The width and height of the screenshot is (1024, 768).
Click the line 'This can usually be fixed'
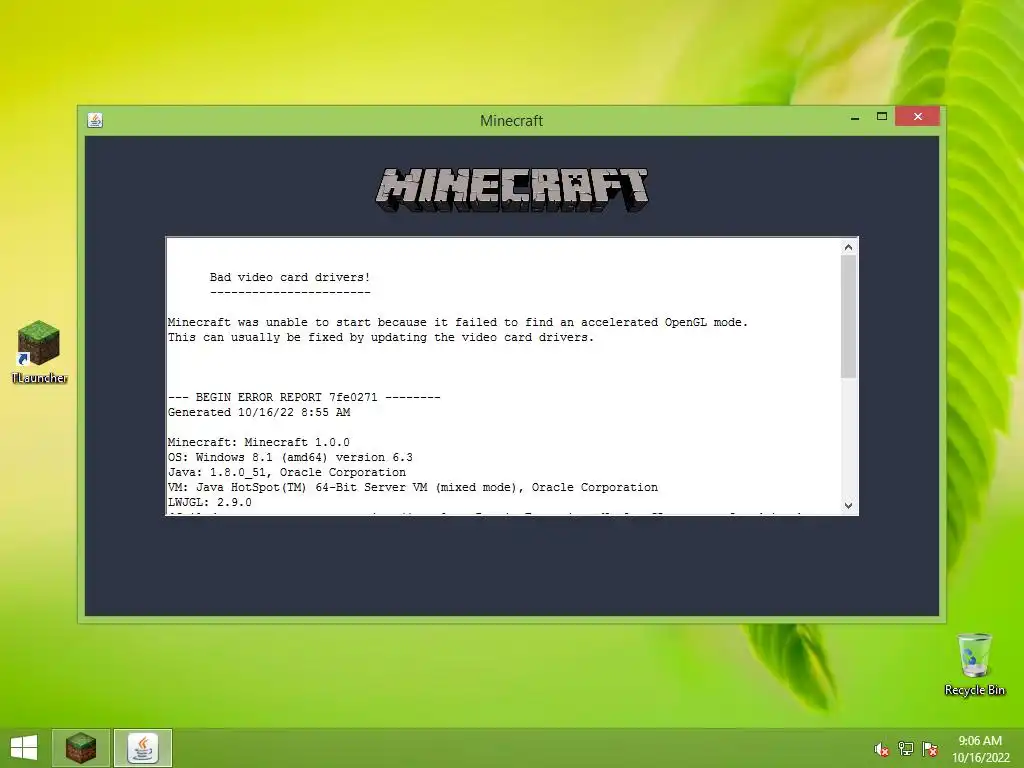click(381, 337)
